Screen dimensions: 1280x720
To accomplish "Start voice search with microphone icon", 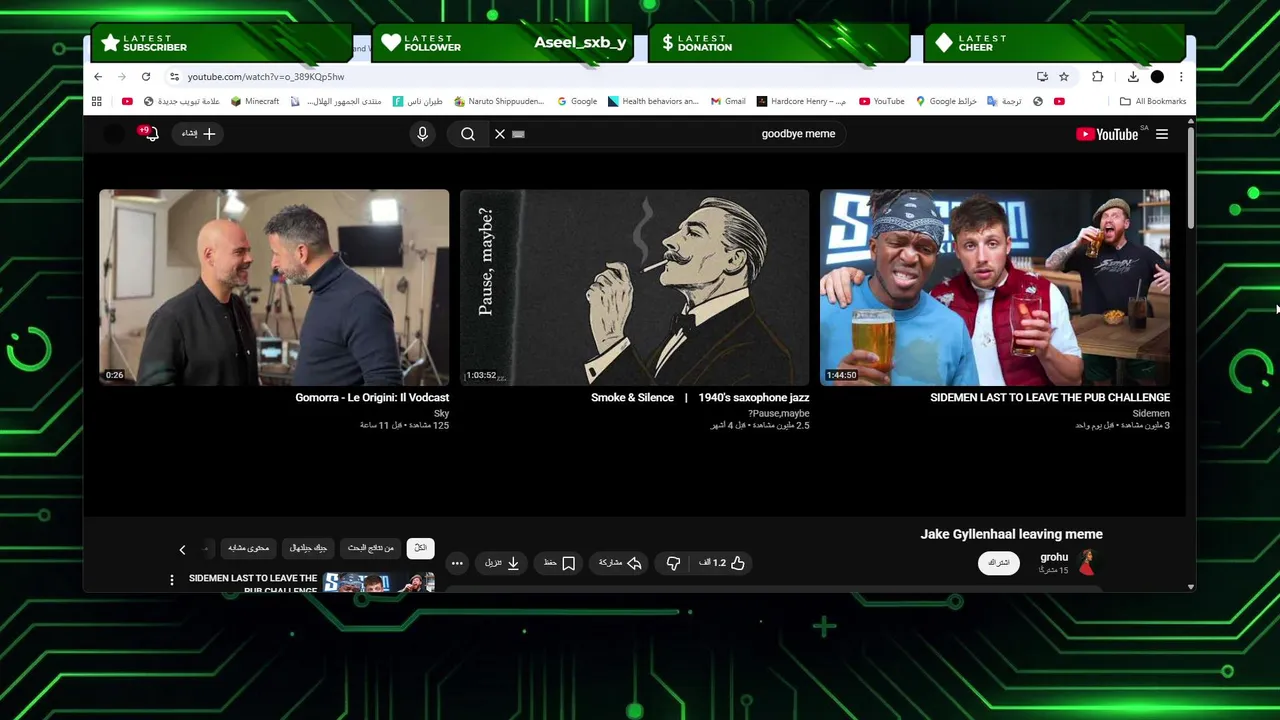I will [422, 133].
